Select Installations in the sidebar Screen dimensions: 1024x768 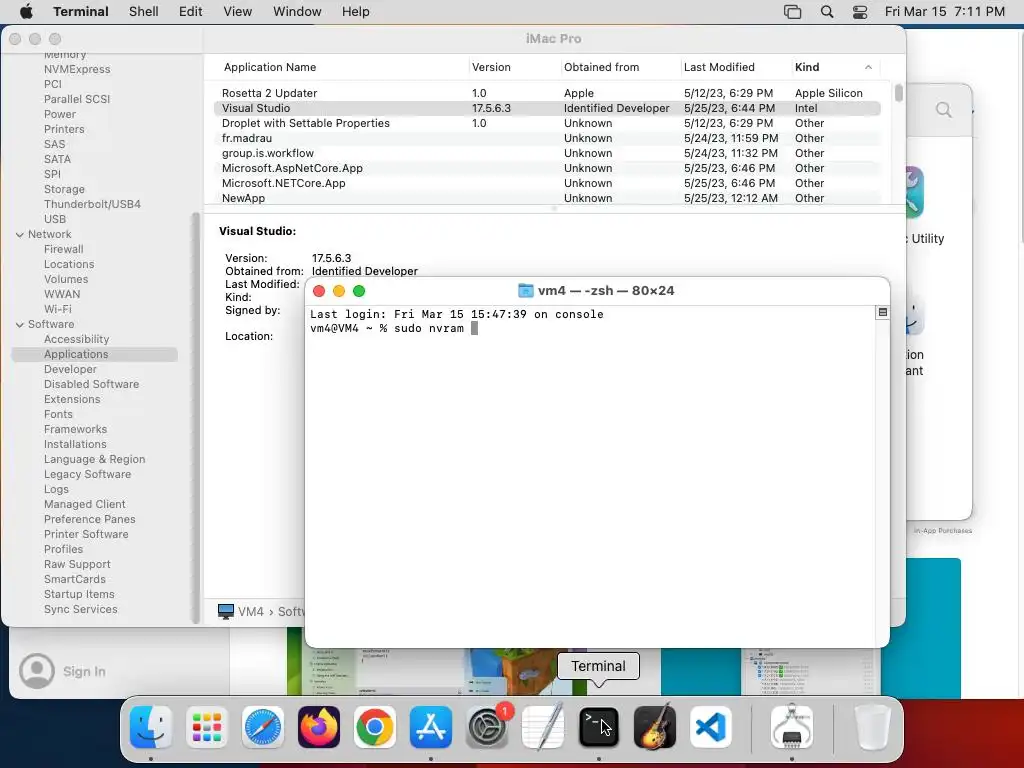[x=75, y=445]
